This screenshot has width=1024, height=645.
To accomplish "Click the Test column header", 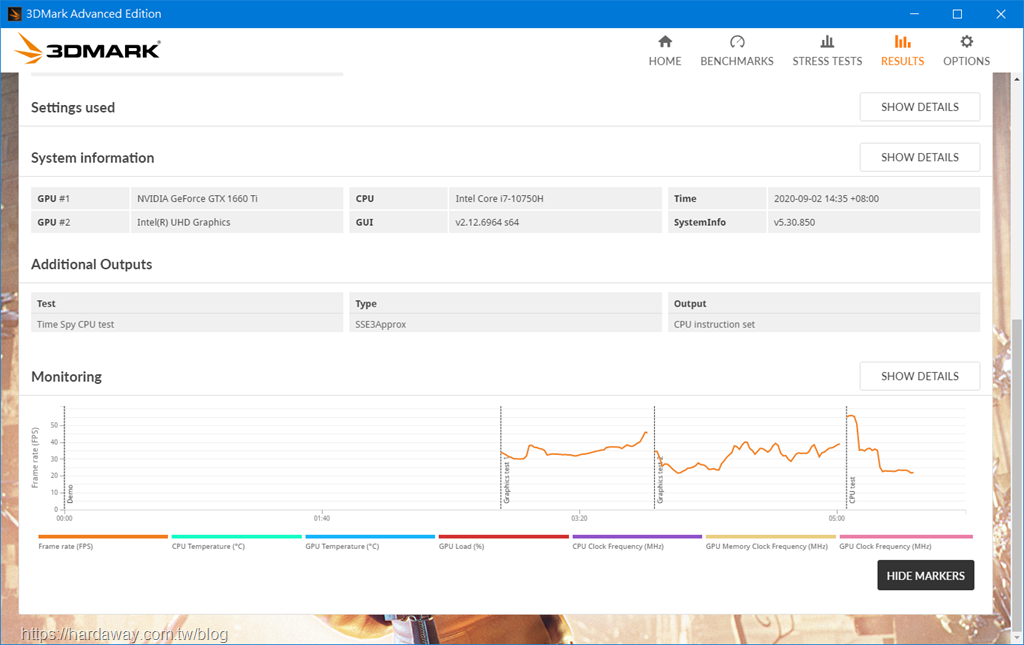I will pyautogui.click(x=187, y=303).
